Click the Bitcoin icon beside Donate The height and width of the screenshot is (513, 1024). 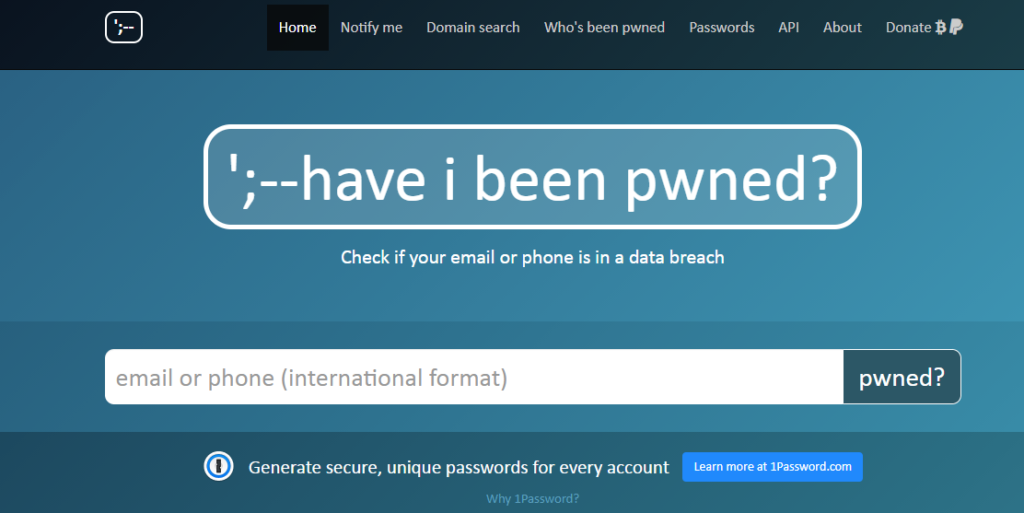940,28
